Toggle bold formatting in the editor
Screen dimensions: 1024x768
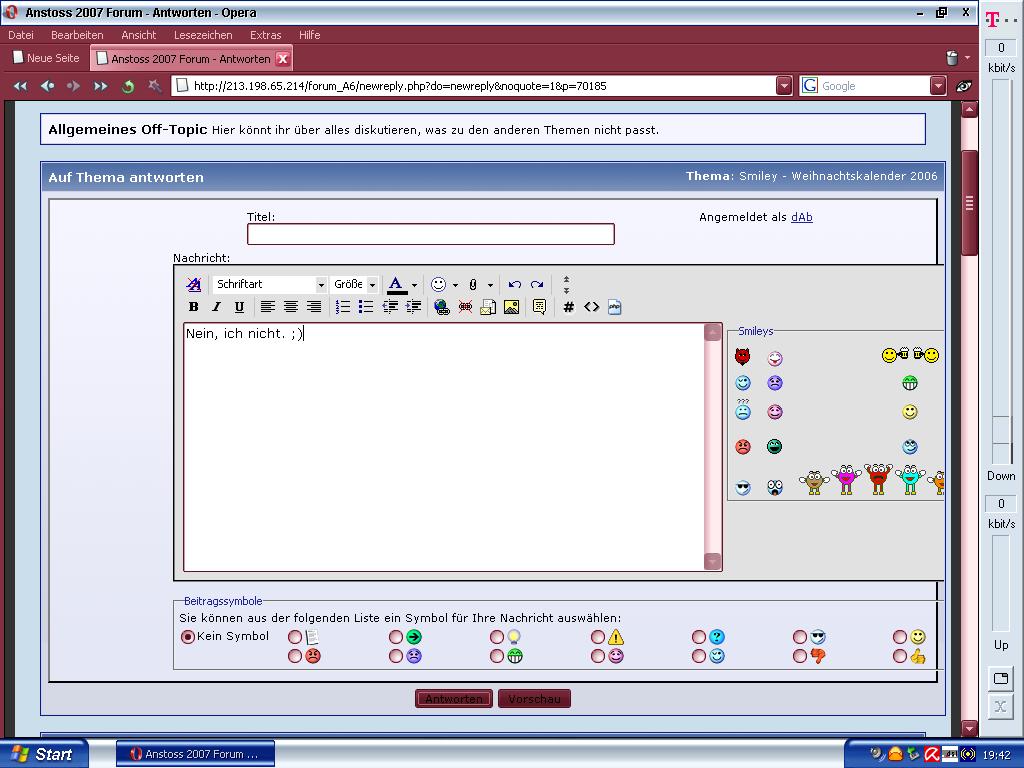pos(193,307)
